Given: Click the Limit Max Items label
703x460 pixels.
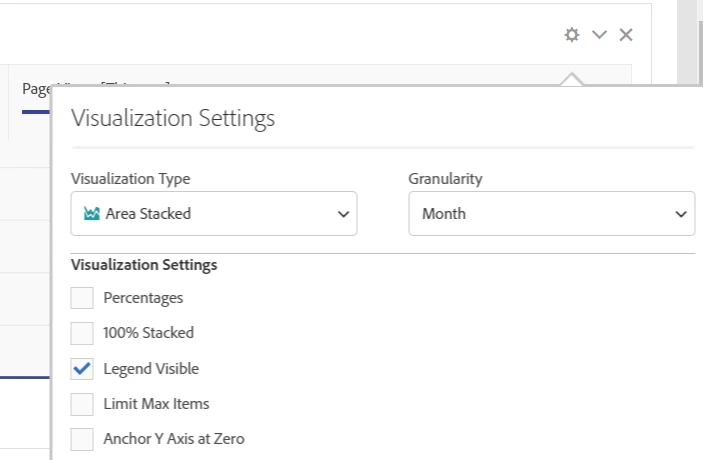Looking at the screenshot, I should click(156, 404).
